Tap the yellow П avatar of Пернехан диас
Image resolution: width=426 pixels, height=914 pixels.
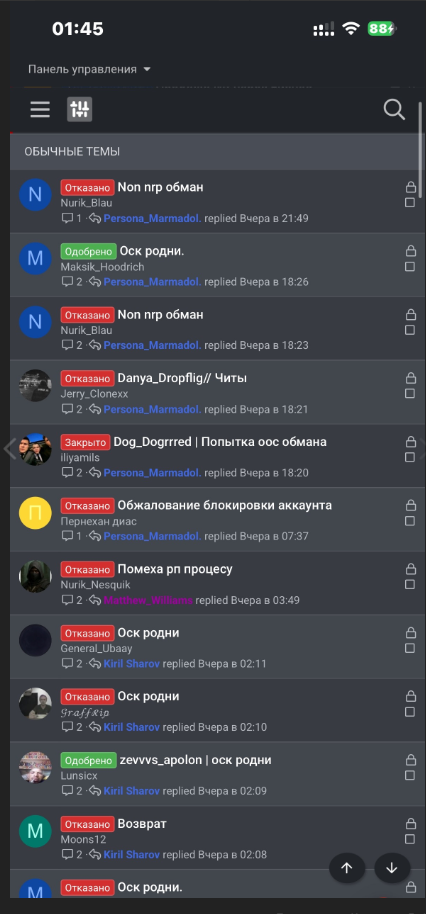36,513
